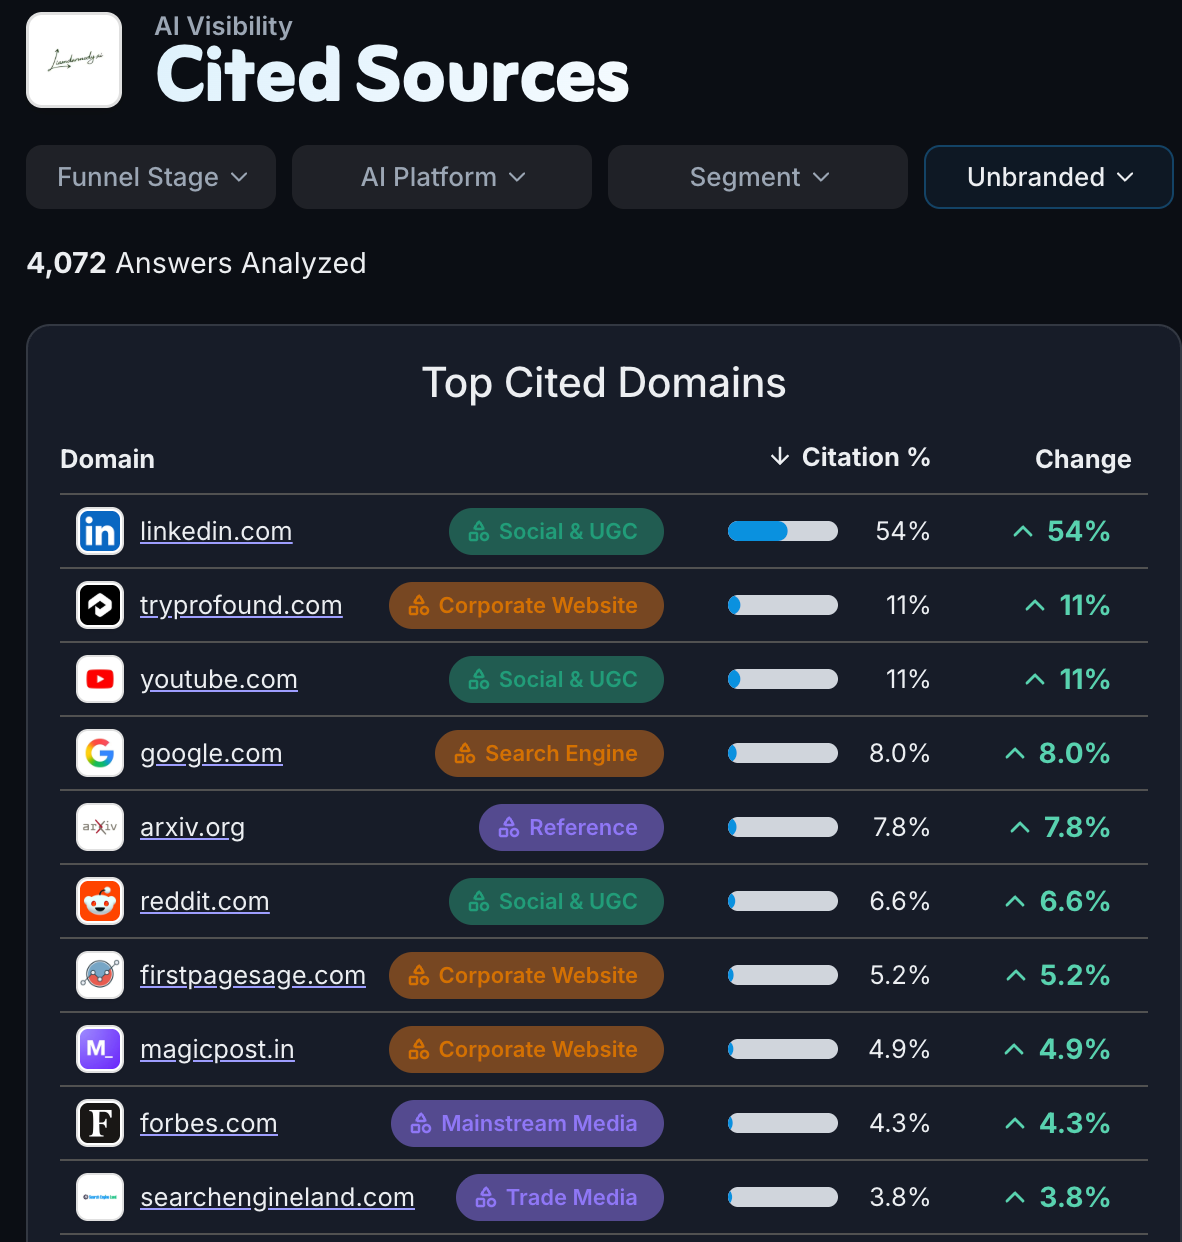
Task: Sort by Citation % column header
Action: (x=850, y=457)
